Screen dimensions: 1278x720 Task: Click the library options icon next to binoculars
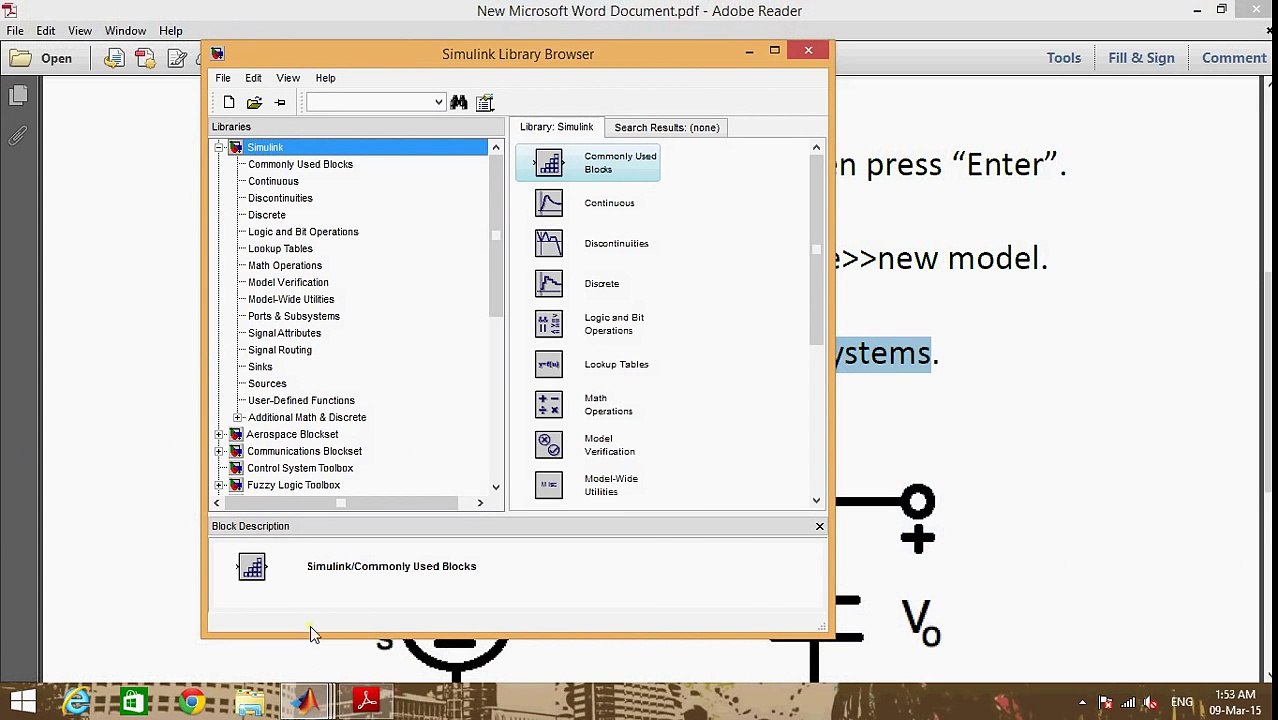point(485,102)
